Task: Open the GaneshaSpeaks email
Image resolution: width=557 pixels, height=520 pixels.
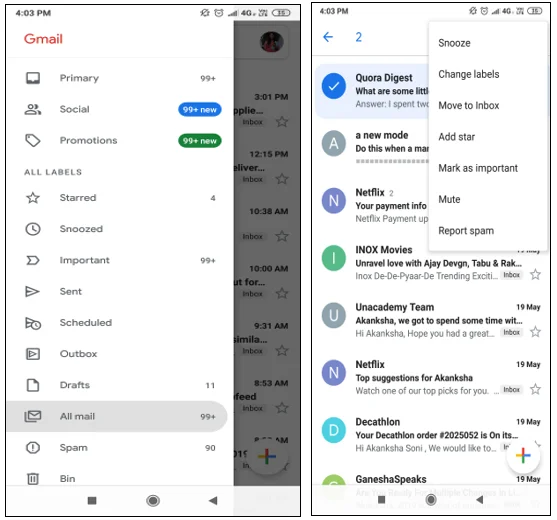Action: 431,488
